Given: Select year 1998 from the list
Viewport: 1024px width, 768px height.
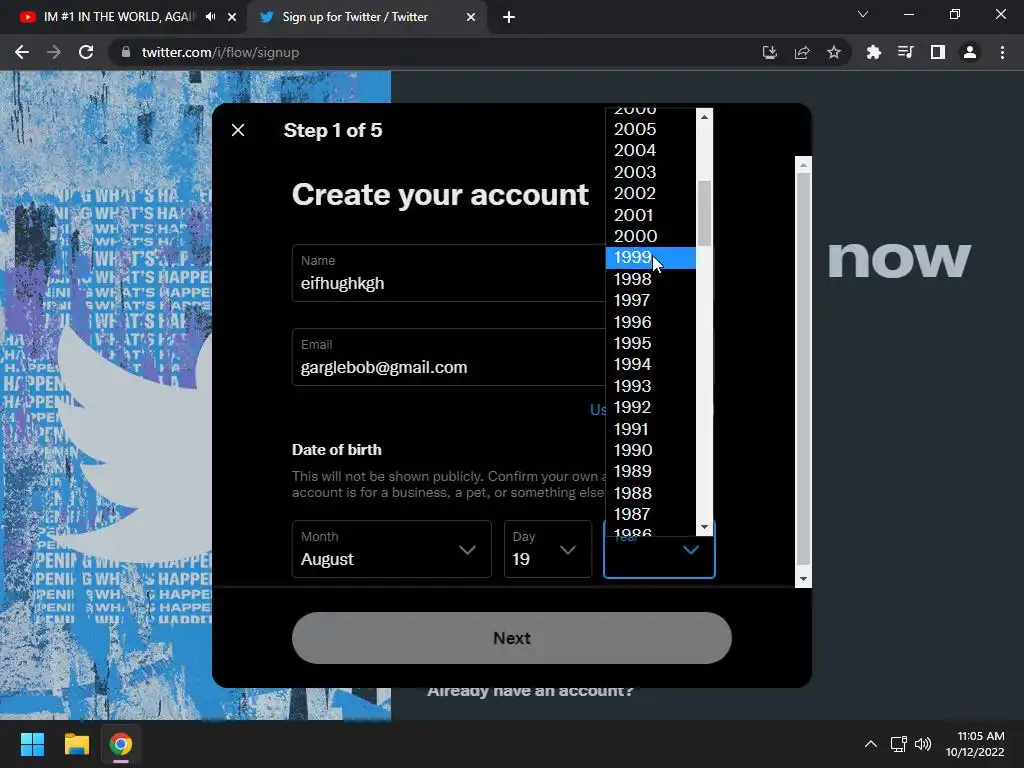Looking at the screenshot, I should pos(650,279).
